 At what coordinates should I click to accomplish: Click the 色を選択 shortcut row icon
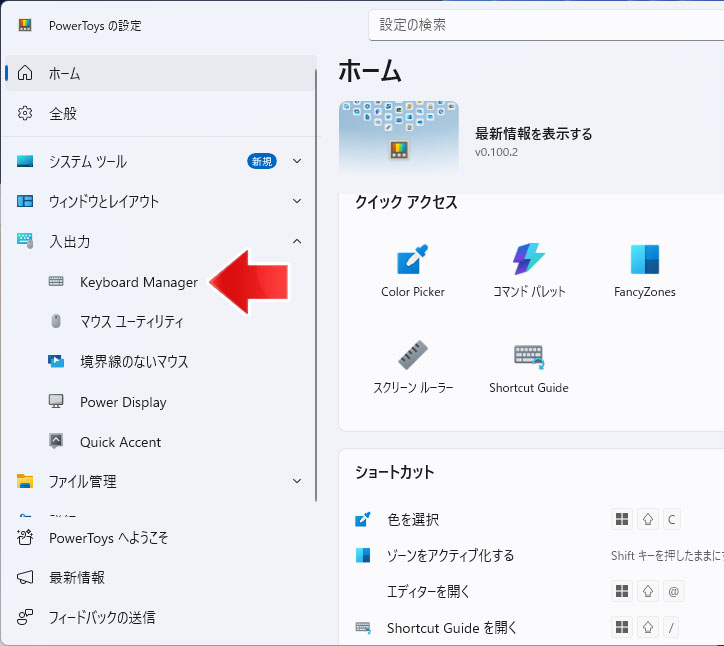click(x=362, y=519)
